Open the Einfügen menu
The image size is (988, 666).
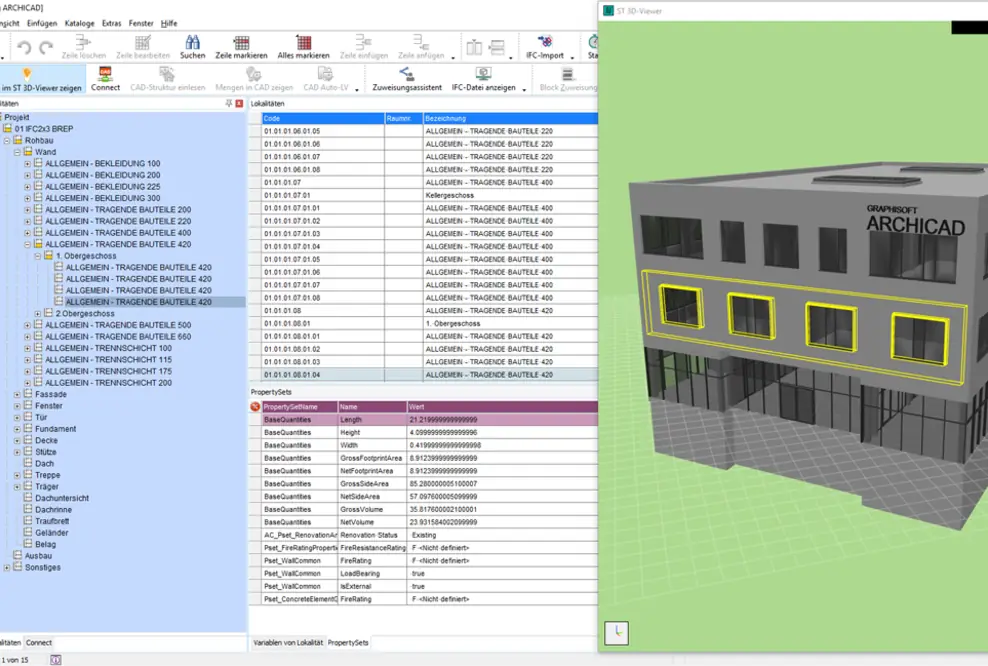click(x=42, y=23)
